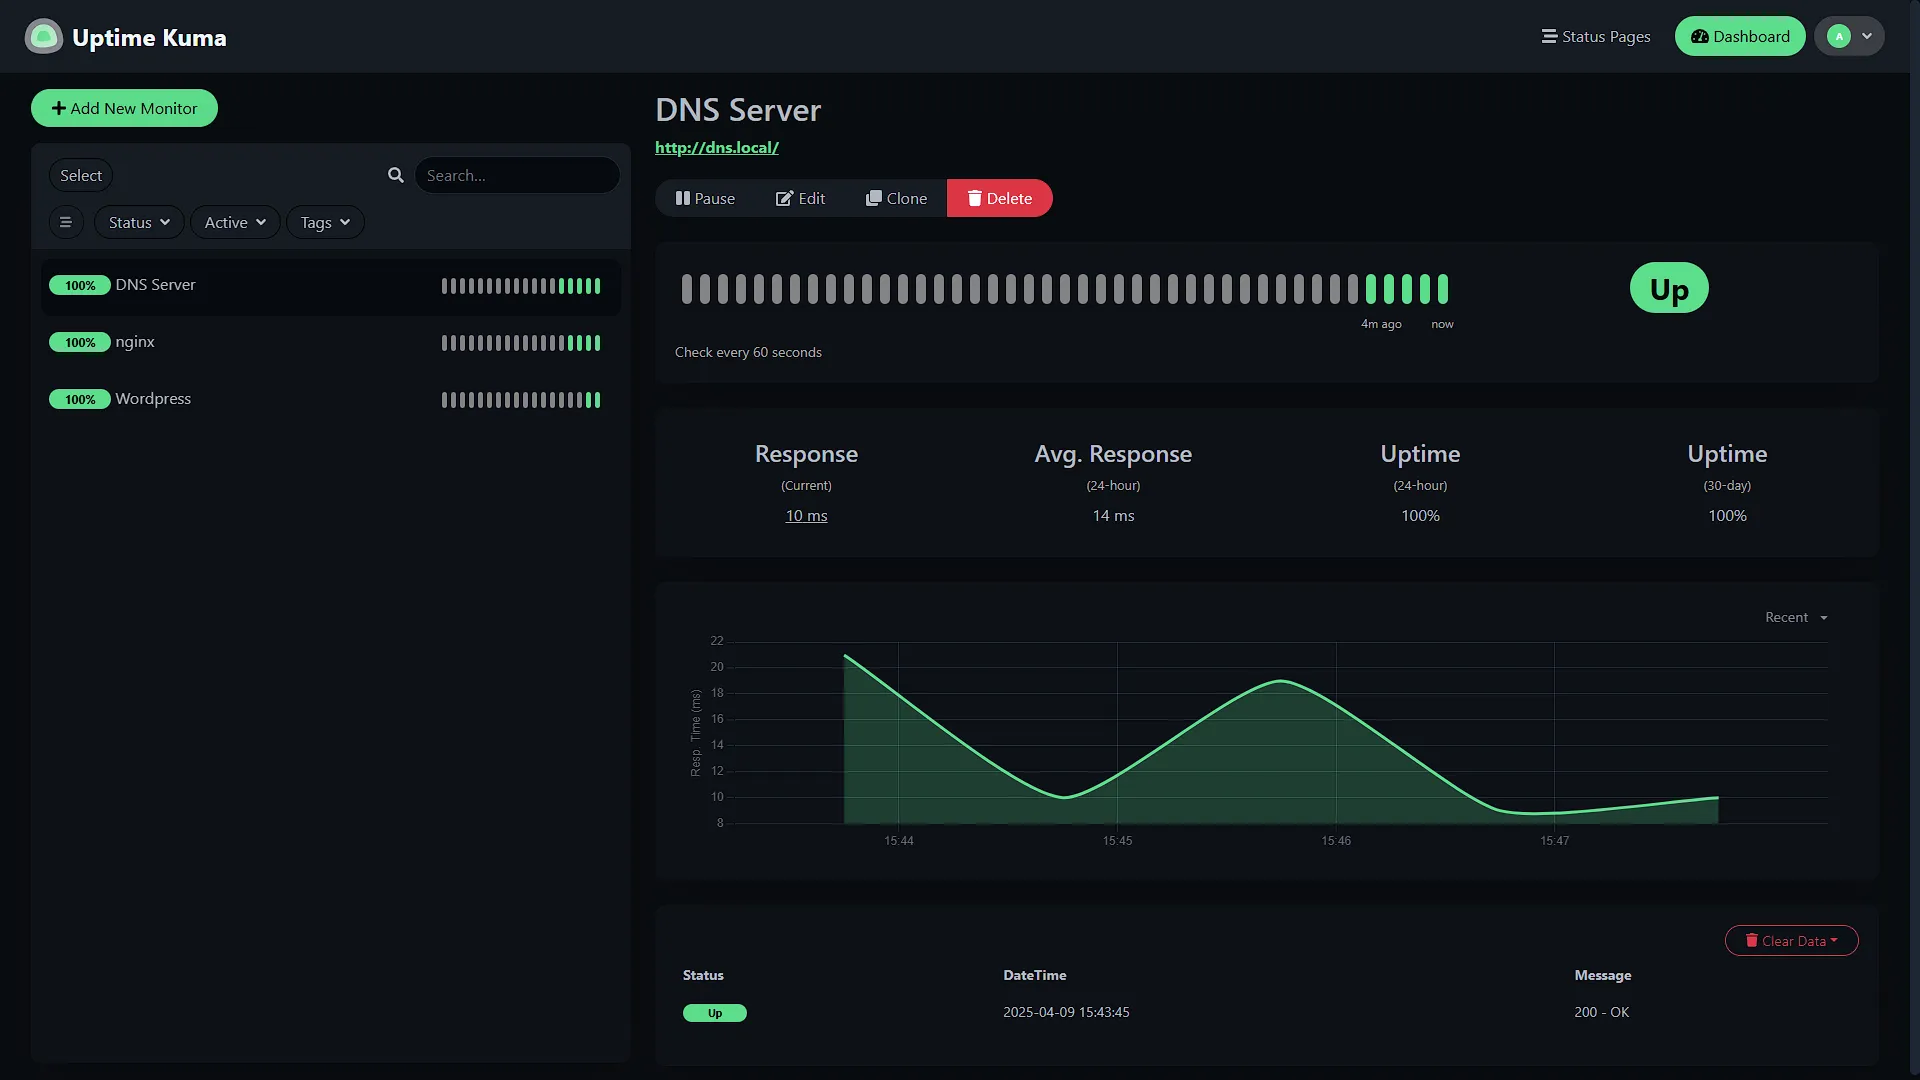Image resolution: width=1920 pixels, height=1080 pixels.
Task: Click the search magnifier icon
Action: (x=396, y=175)
